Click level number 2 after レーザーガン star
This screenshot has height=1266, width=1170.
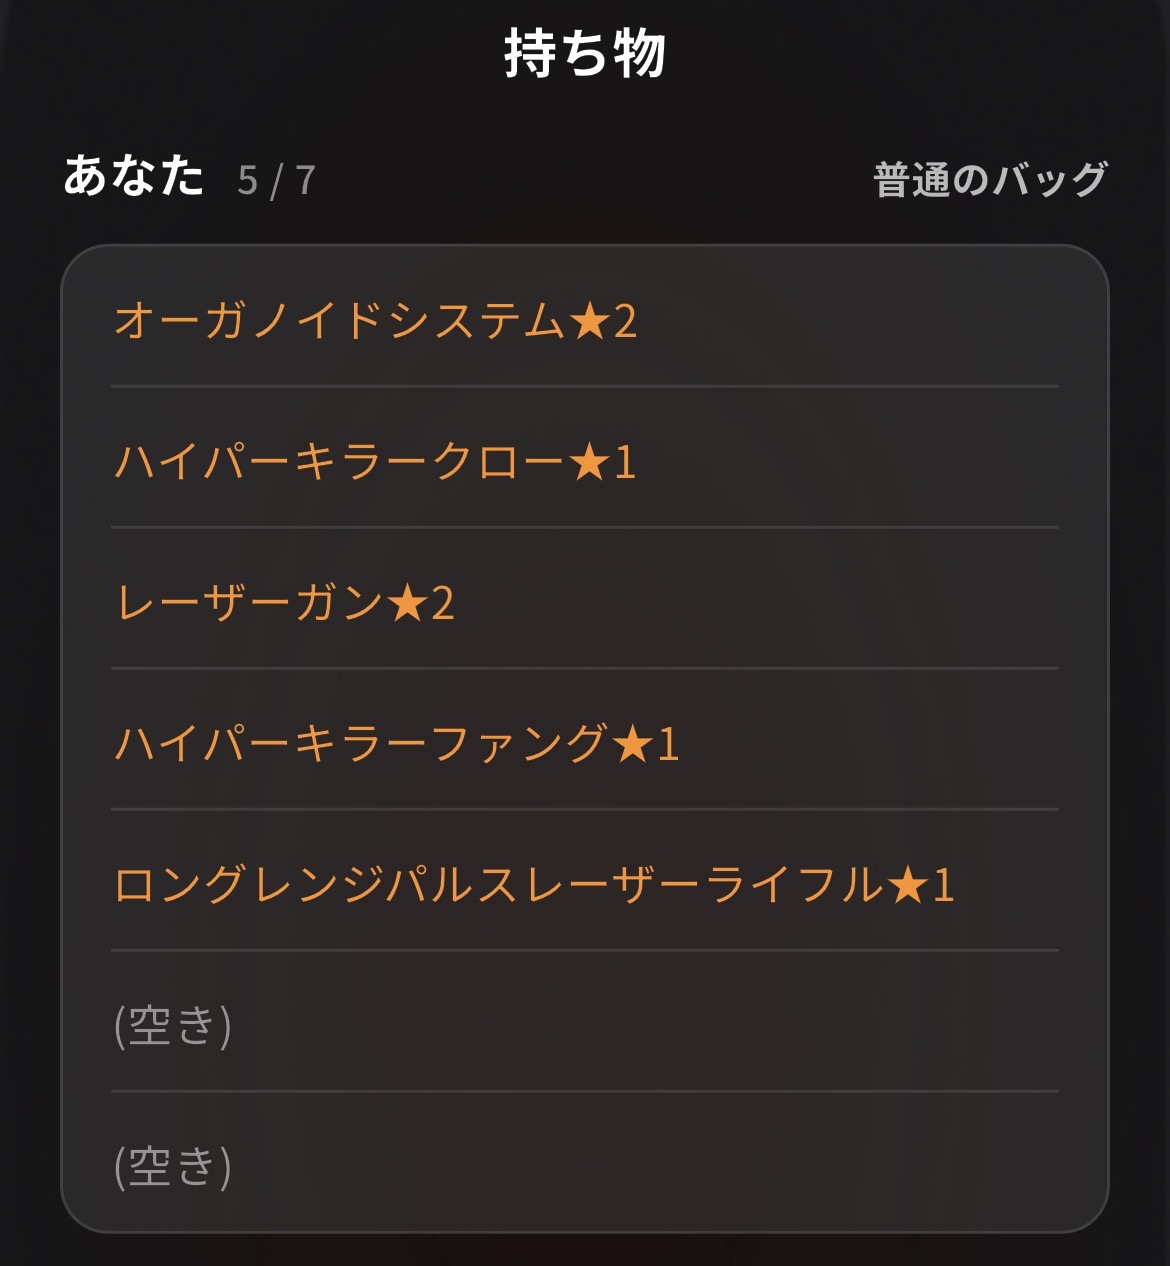click(442, 604)
